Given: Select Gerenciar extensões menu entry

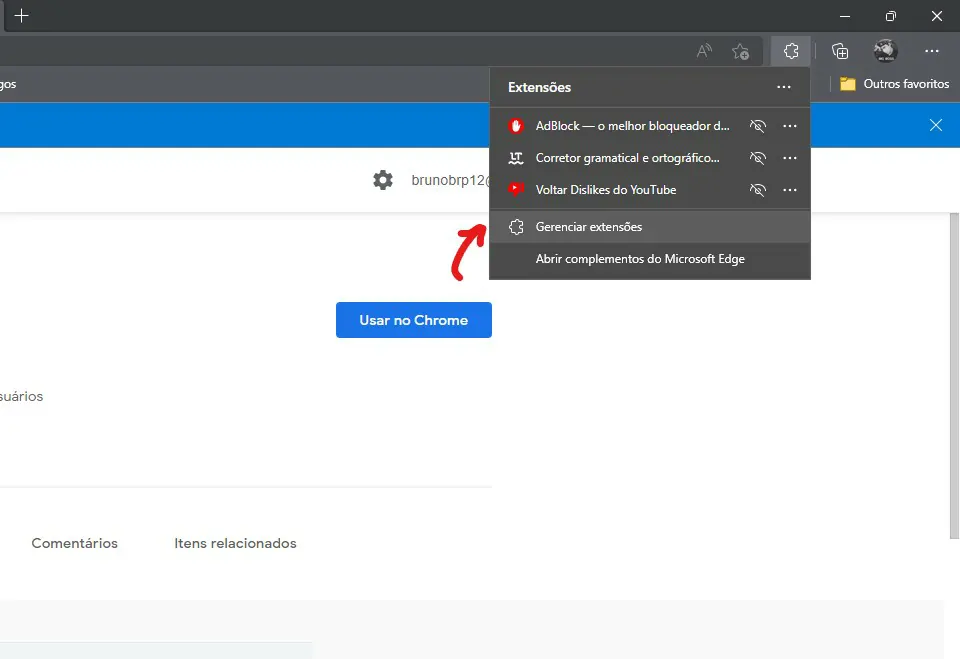Looking at the screenshot, I should point(650,227).
